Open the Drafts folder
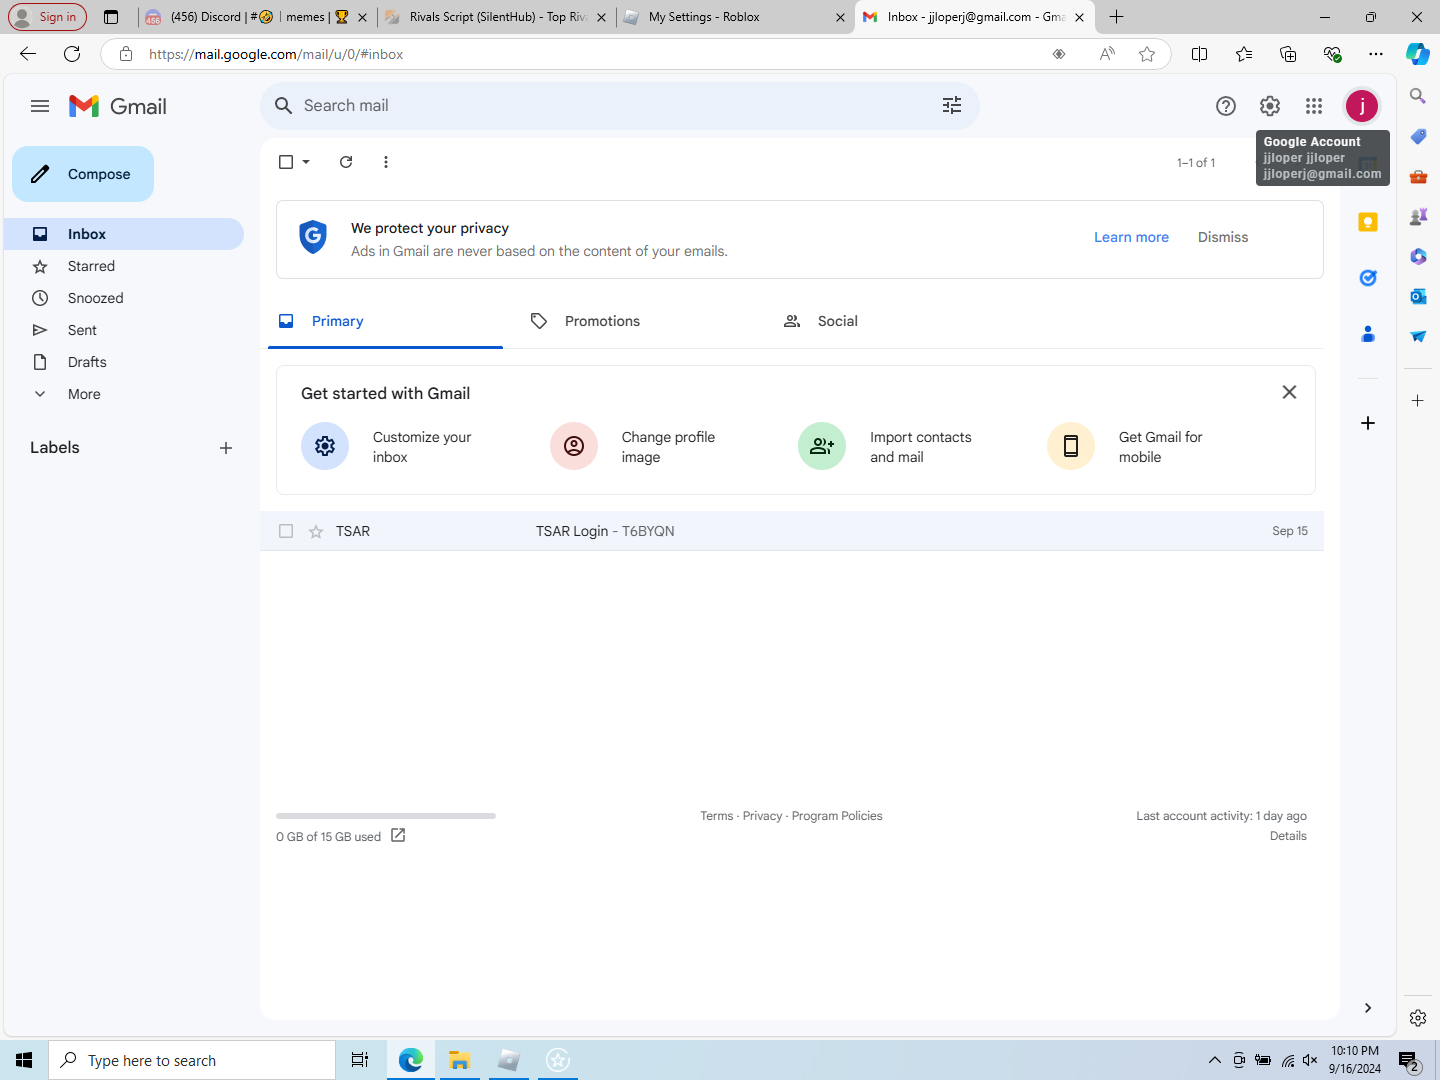 click(x=124, y=362)
